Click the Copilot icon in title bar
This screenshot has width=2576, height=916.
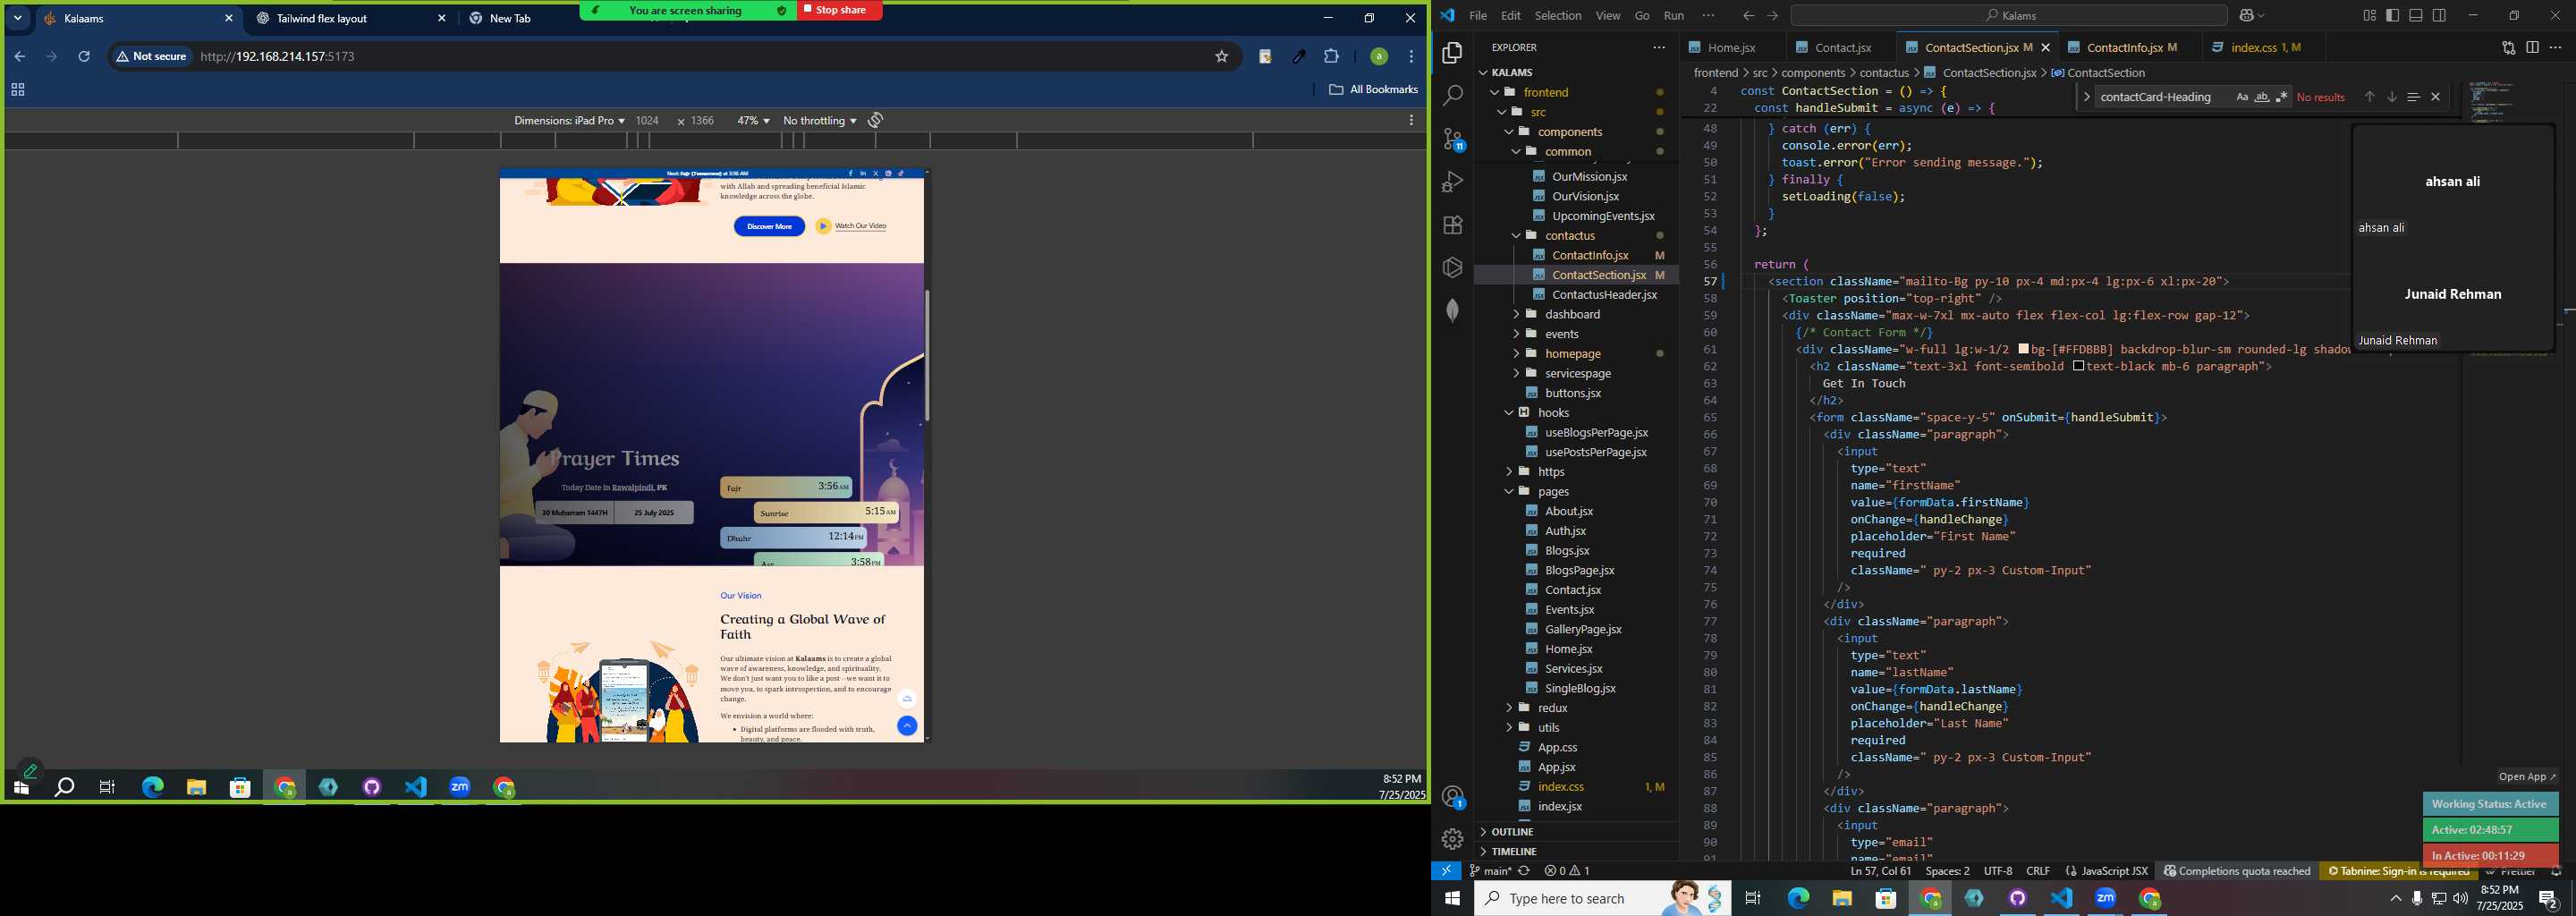tap(2247, 16)
